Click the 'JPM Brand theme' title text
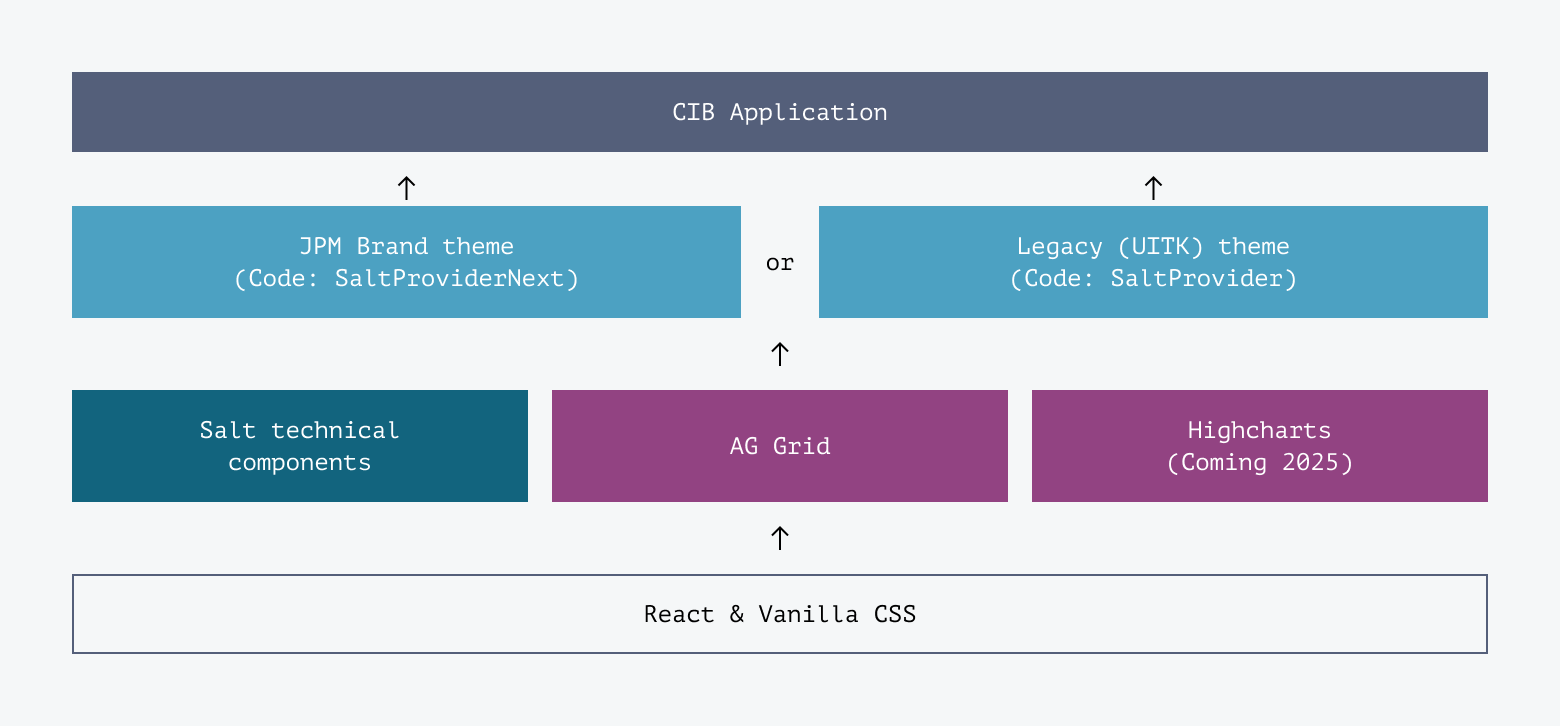The height and width of the screenshot is (726, 1560). pyautogui.click(x=406, y=246)
